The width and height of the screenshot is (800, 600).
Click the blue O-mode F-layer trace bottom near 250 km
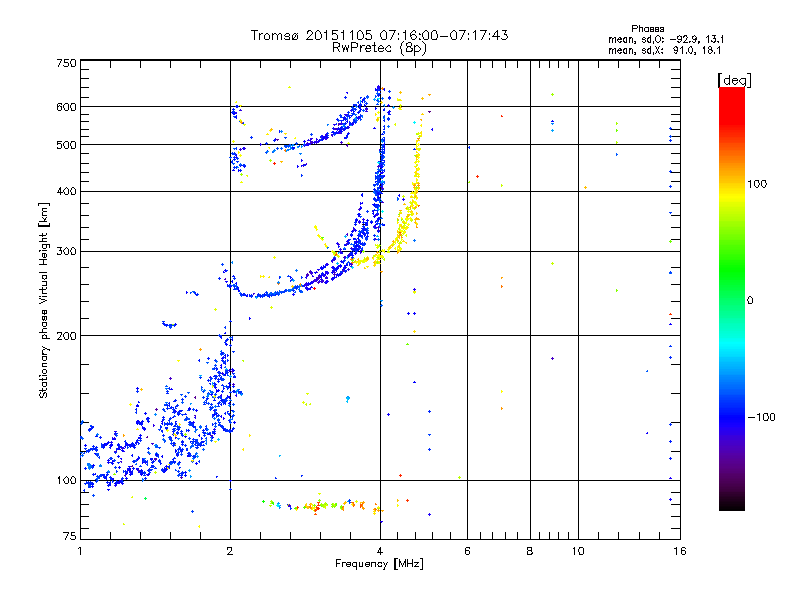tap(265, 294)
